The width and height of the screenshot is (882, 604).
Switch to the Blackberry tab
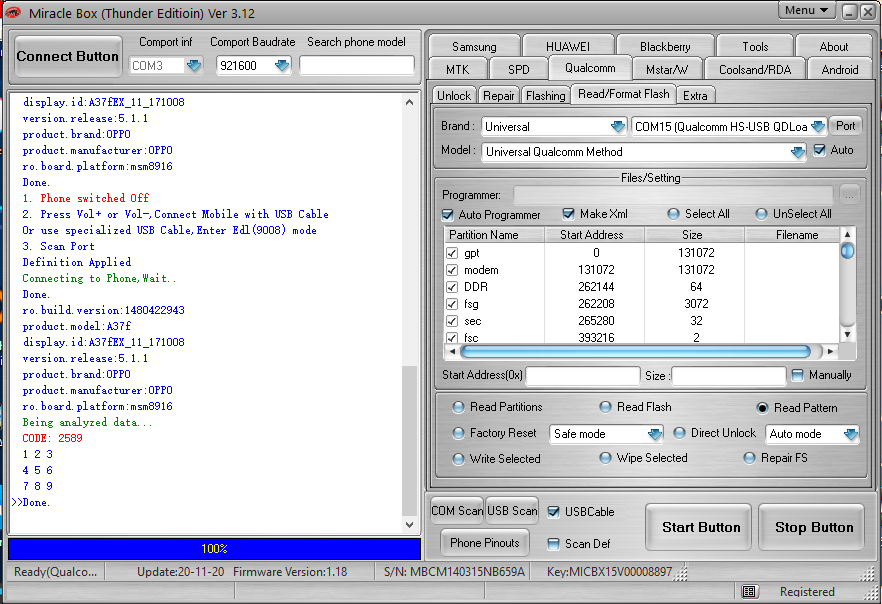click(665, 46)
